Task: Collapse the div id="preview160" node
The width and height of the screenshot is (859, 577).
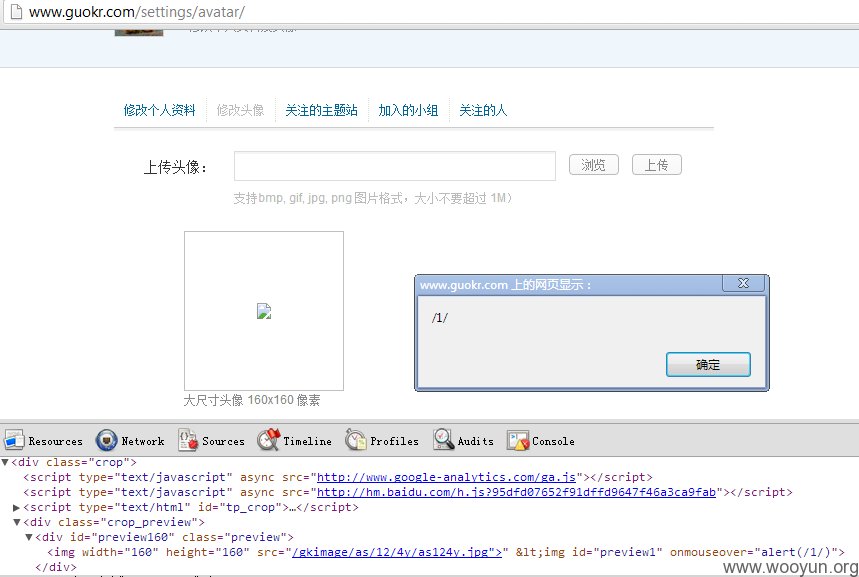Action: 29,537
